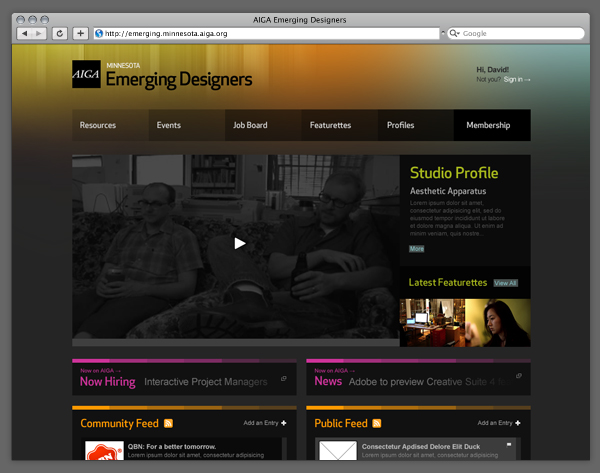Click the More button under description
Screen dimensions: 600x473
tap(417, 249)
